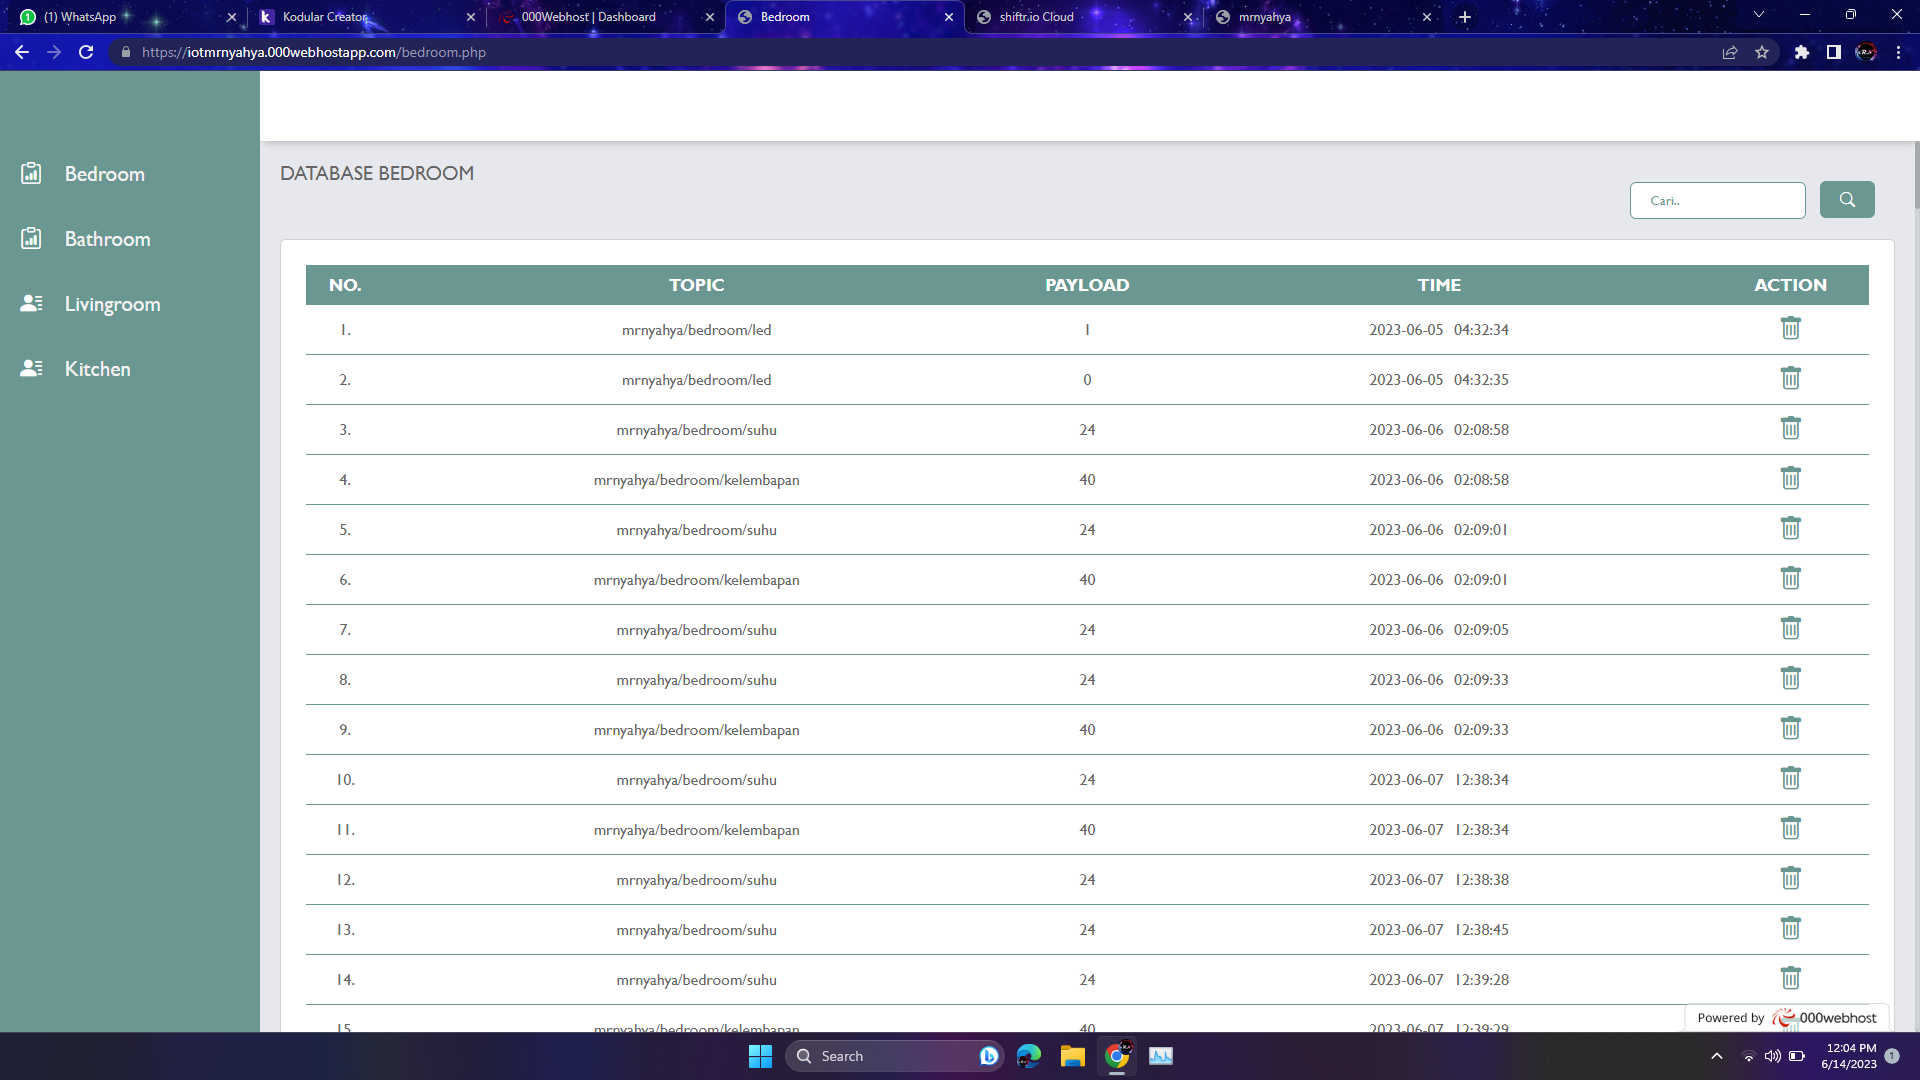Open a new browser tab
The height and width of the screenshot is (1080, 1920).
(x=1464, y=17)
